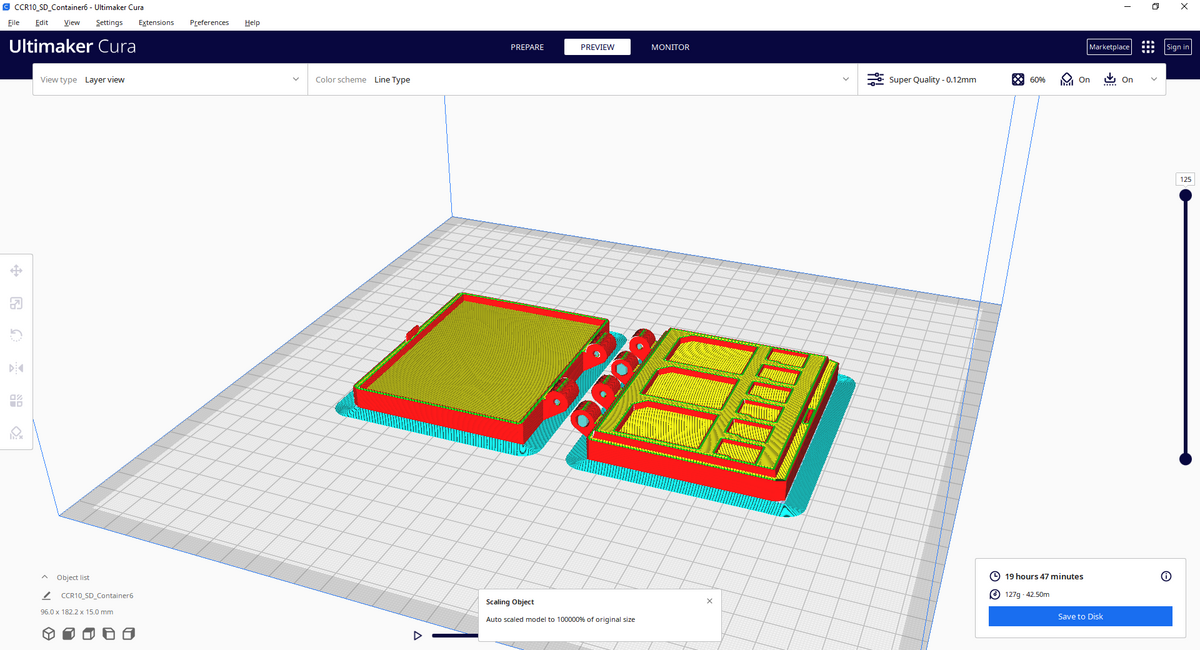Collapse the Object list

(45, 577)
